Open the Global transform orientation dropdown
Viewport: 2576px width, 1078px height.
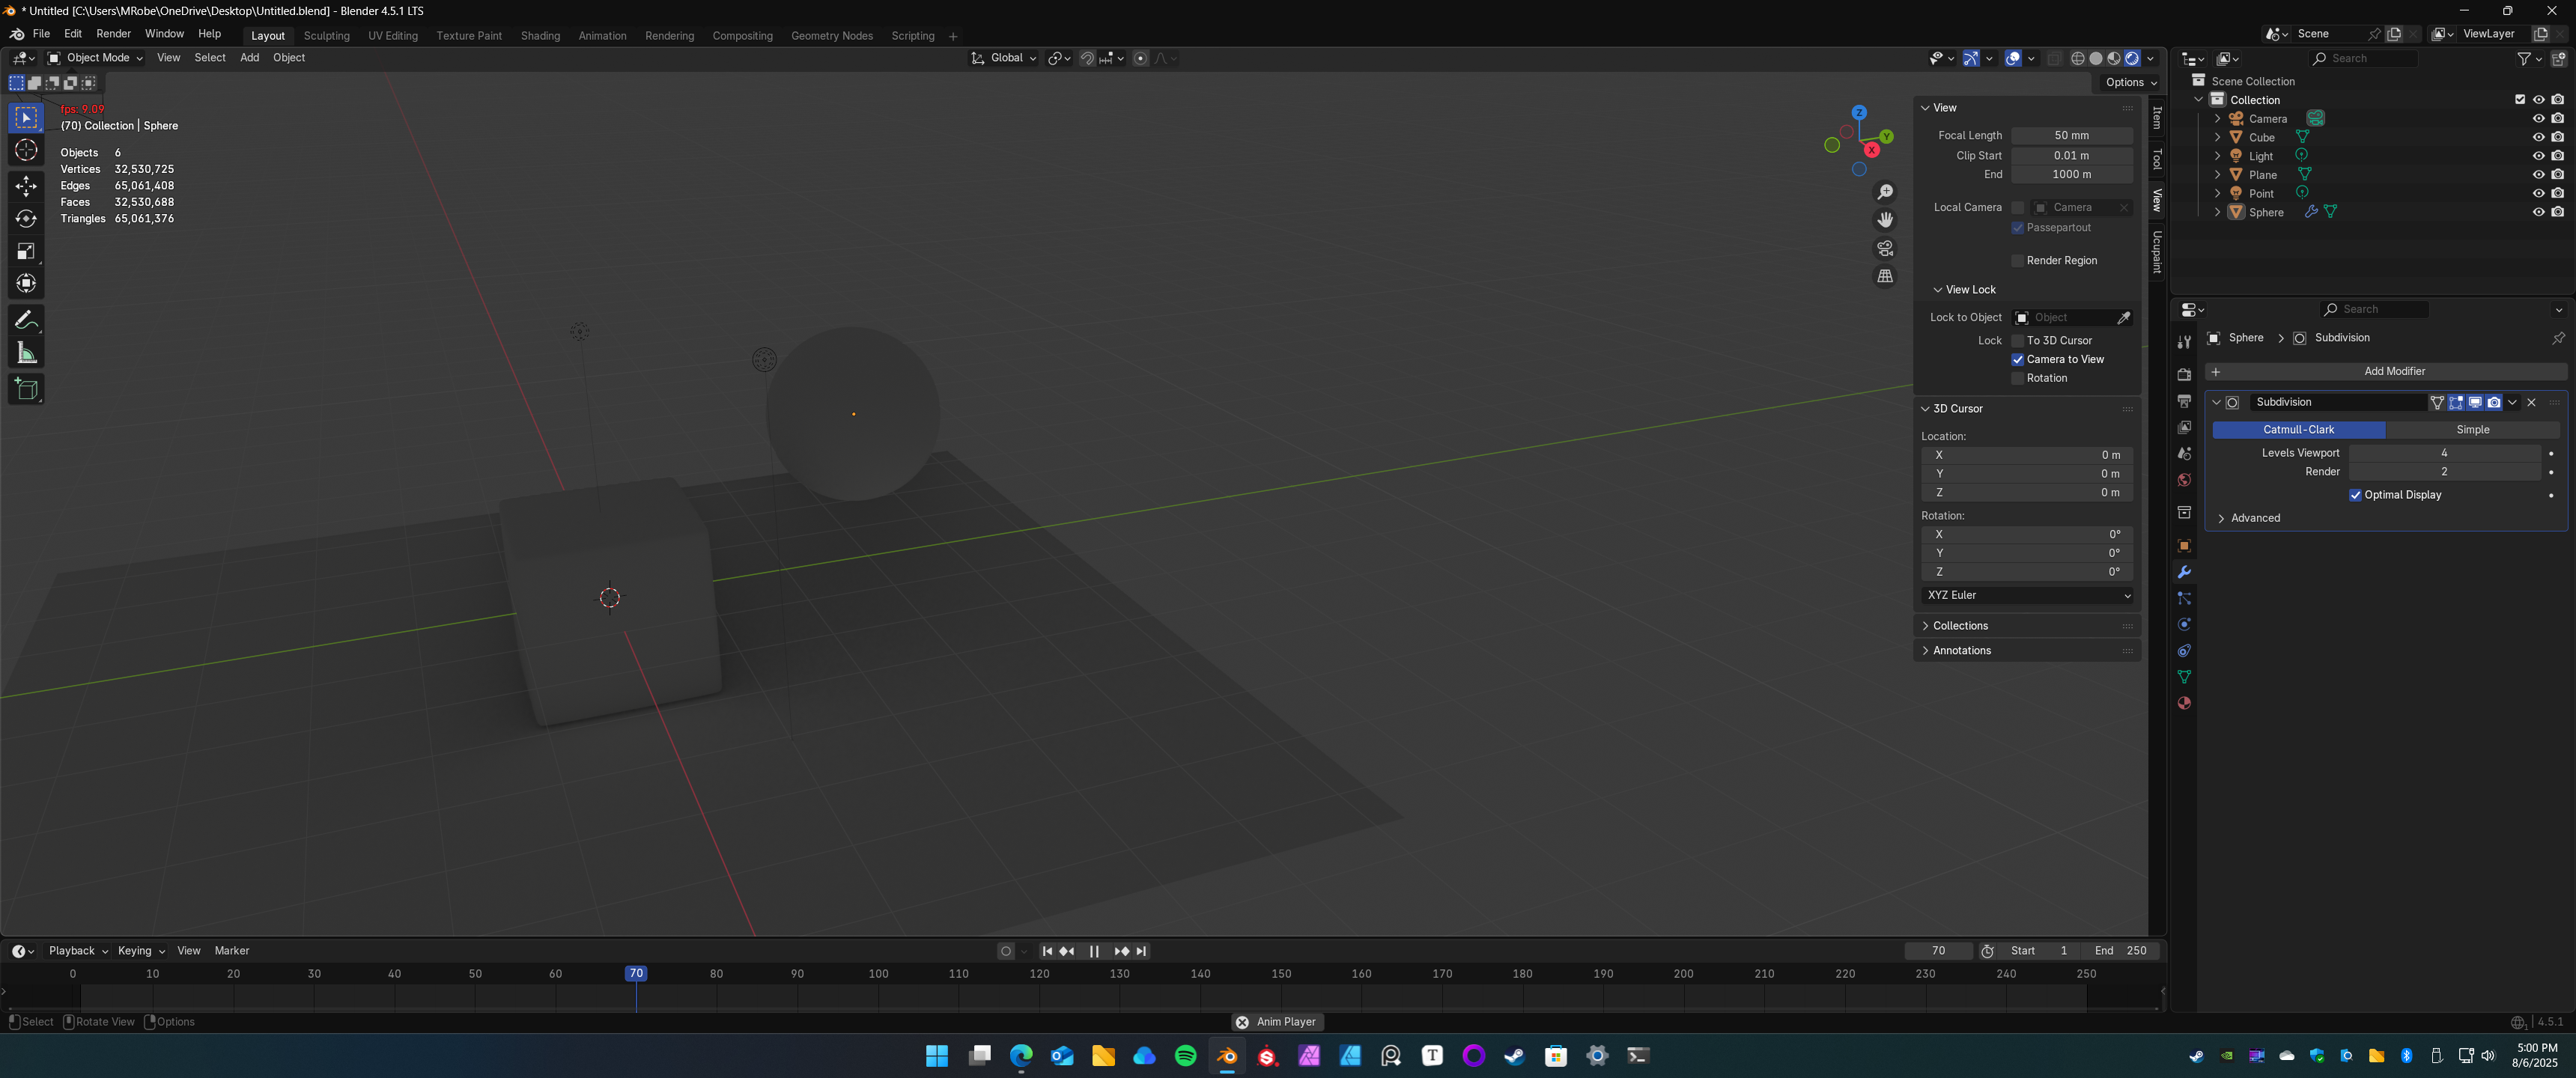click(1004, 58)
